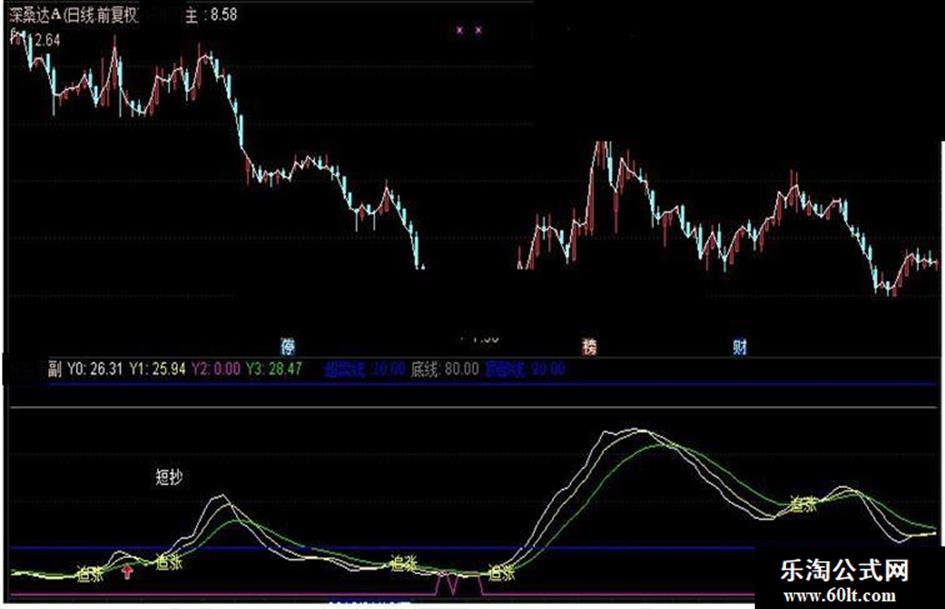Click the 追涨 label left of red arrow
The height and width of the screenshot is (609, 945).
[x=90, y=574]
